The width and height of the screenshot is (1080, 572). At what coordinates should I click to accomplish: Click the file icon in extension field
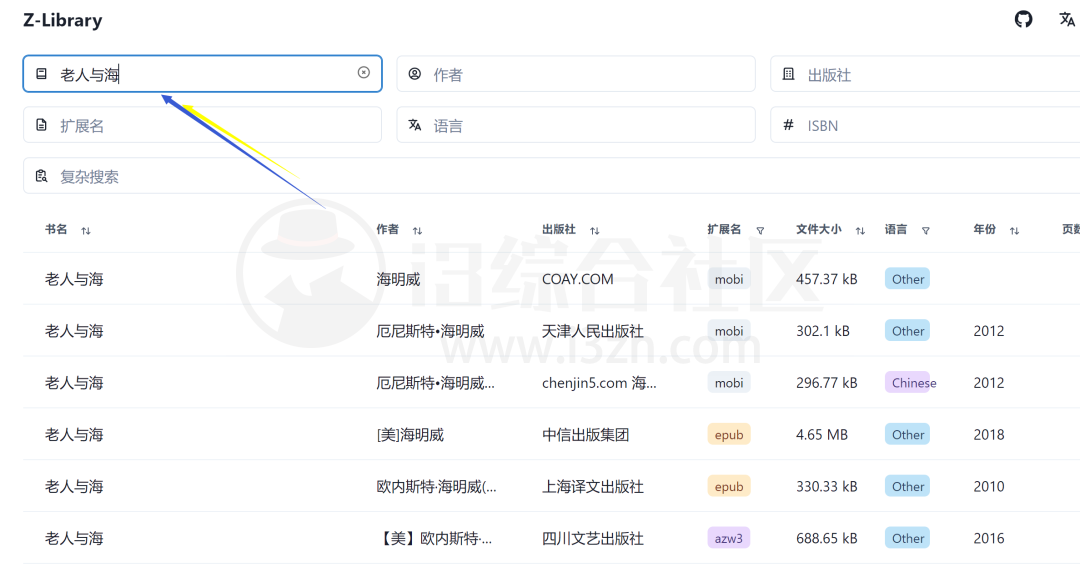pyautogui.click(x=41, y=125)
